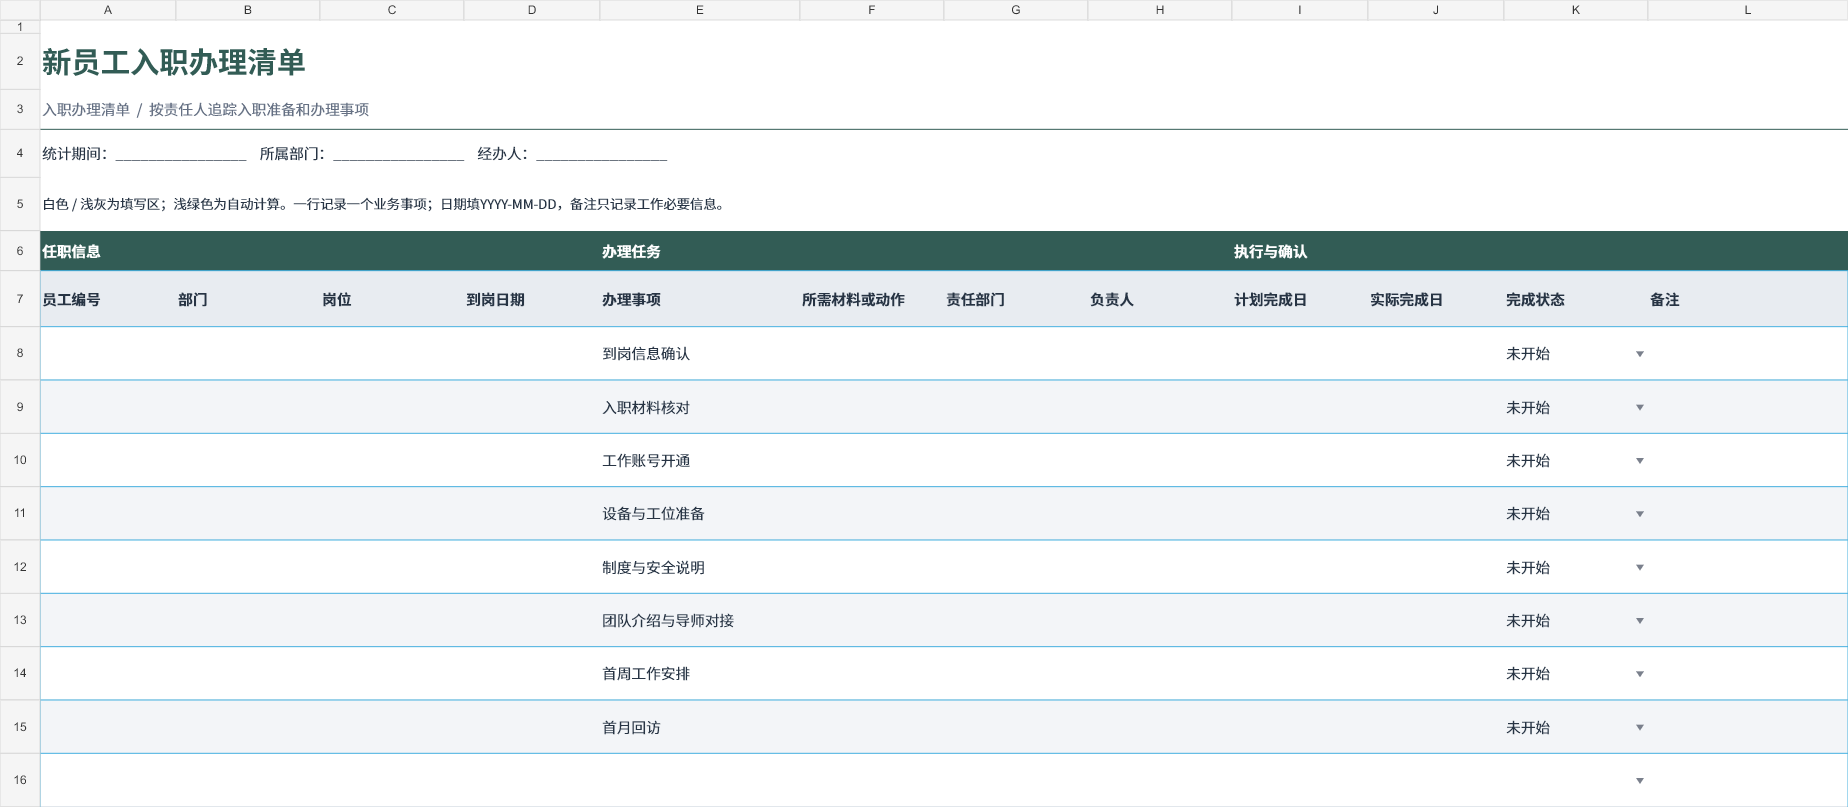Screen dimensions: 1848x807
Task: Click the 岗位 column heading
Action: point(392,299)
